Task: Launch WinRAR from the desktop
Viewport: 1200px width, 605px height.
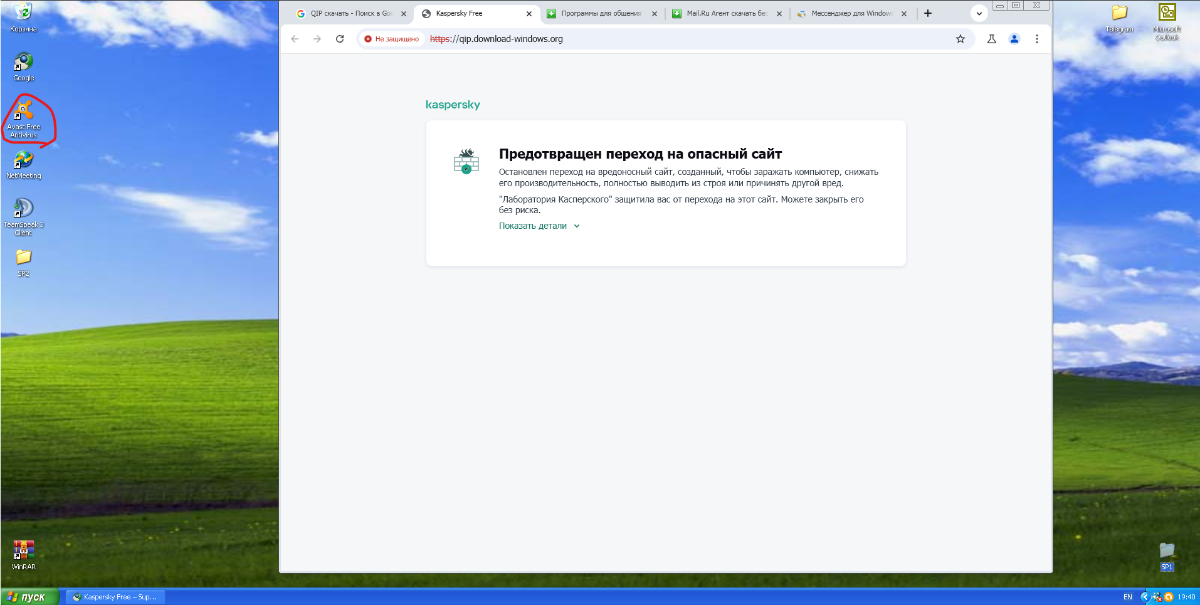Action: pyautogui.click(x=22, y=554)
